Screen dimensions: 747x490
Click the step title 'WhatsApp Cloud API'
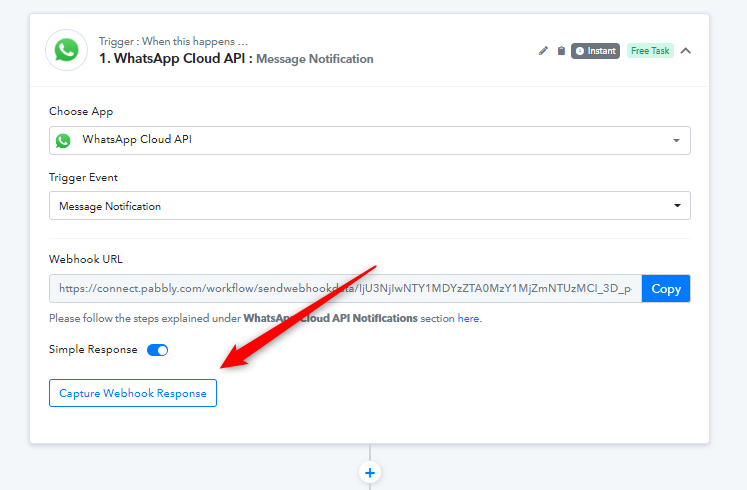click(x=179, y=59)
